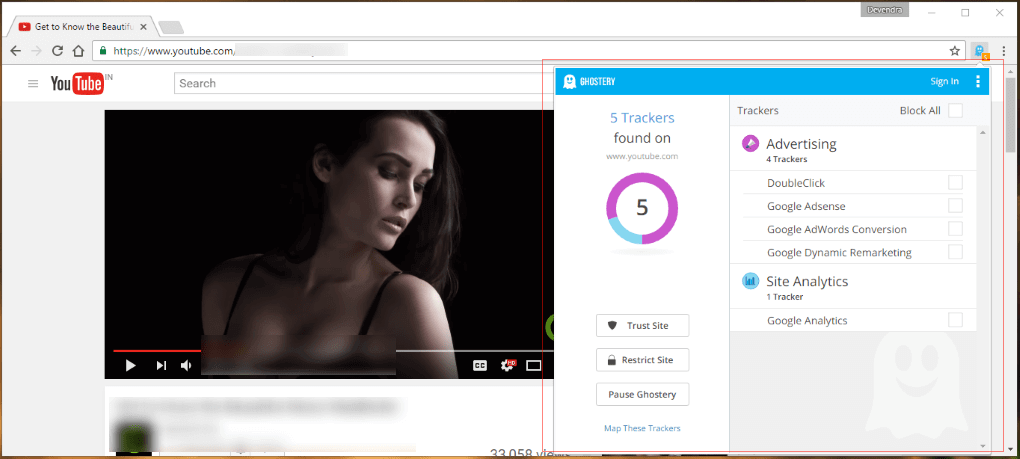Click the Restrict Site button
The width and height of the screenshot is (1020, 459).
coord(642,360)
